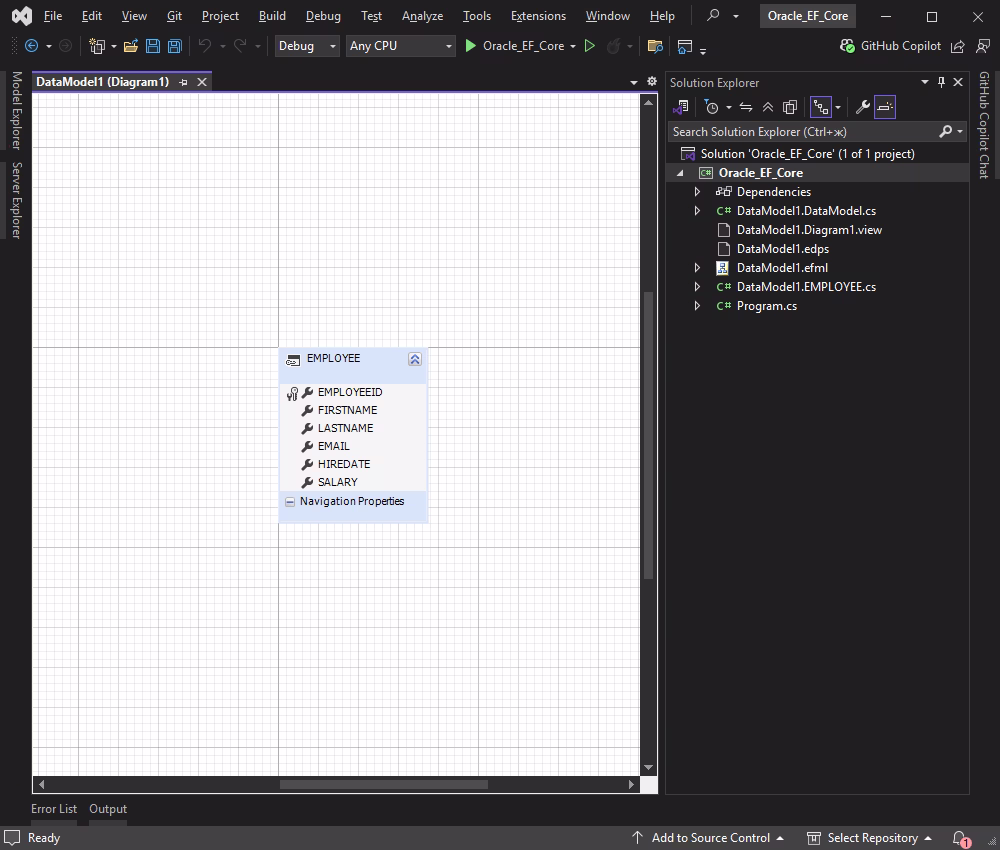Switch to the Output tab
Viewport: 1000px width, 850px height.
(108, 809)
